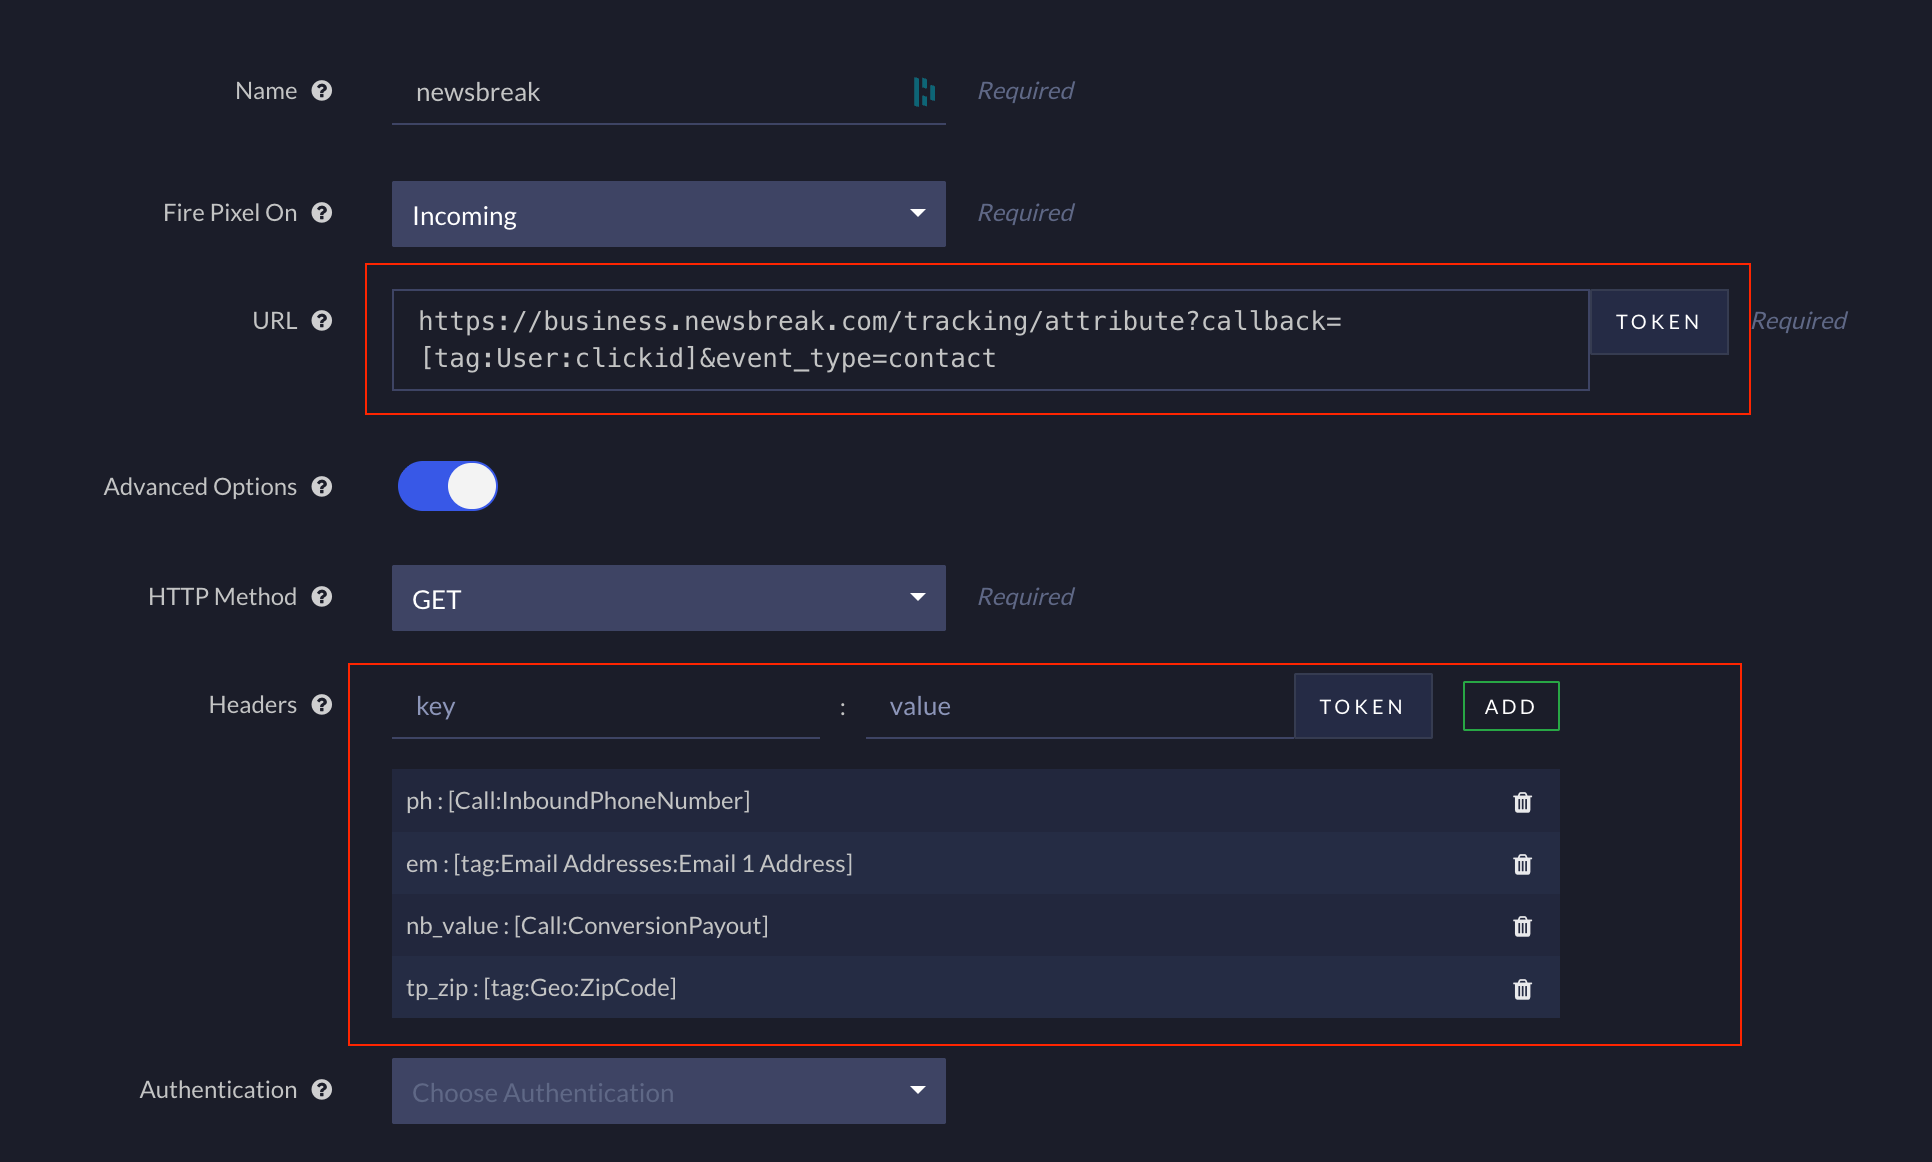Viewport: 1932px width, 1162px height.
Task: Click help icon beside Fire Pixel On
Action: 321,213
